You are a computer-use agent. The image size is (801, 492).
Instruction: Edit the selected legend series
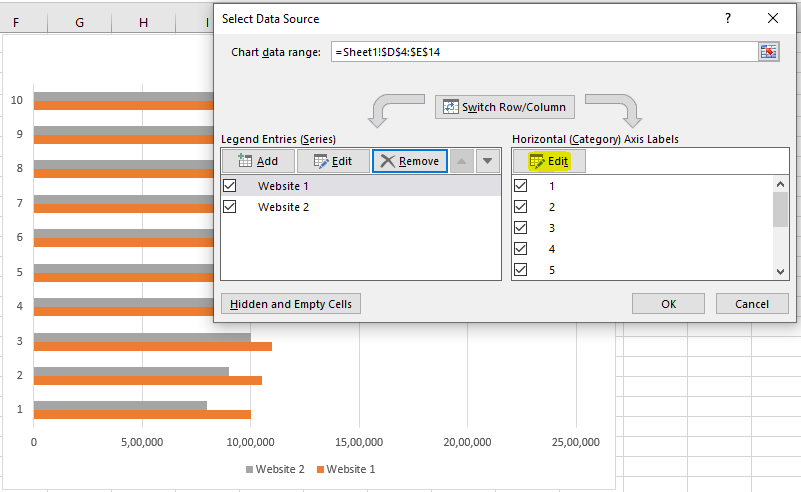(x=332, y=161)
